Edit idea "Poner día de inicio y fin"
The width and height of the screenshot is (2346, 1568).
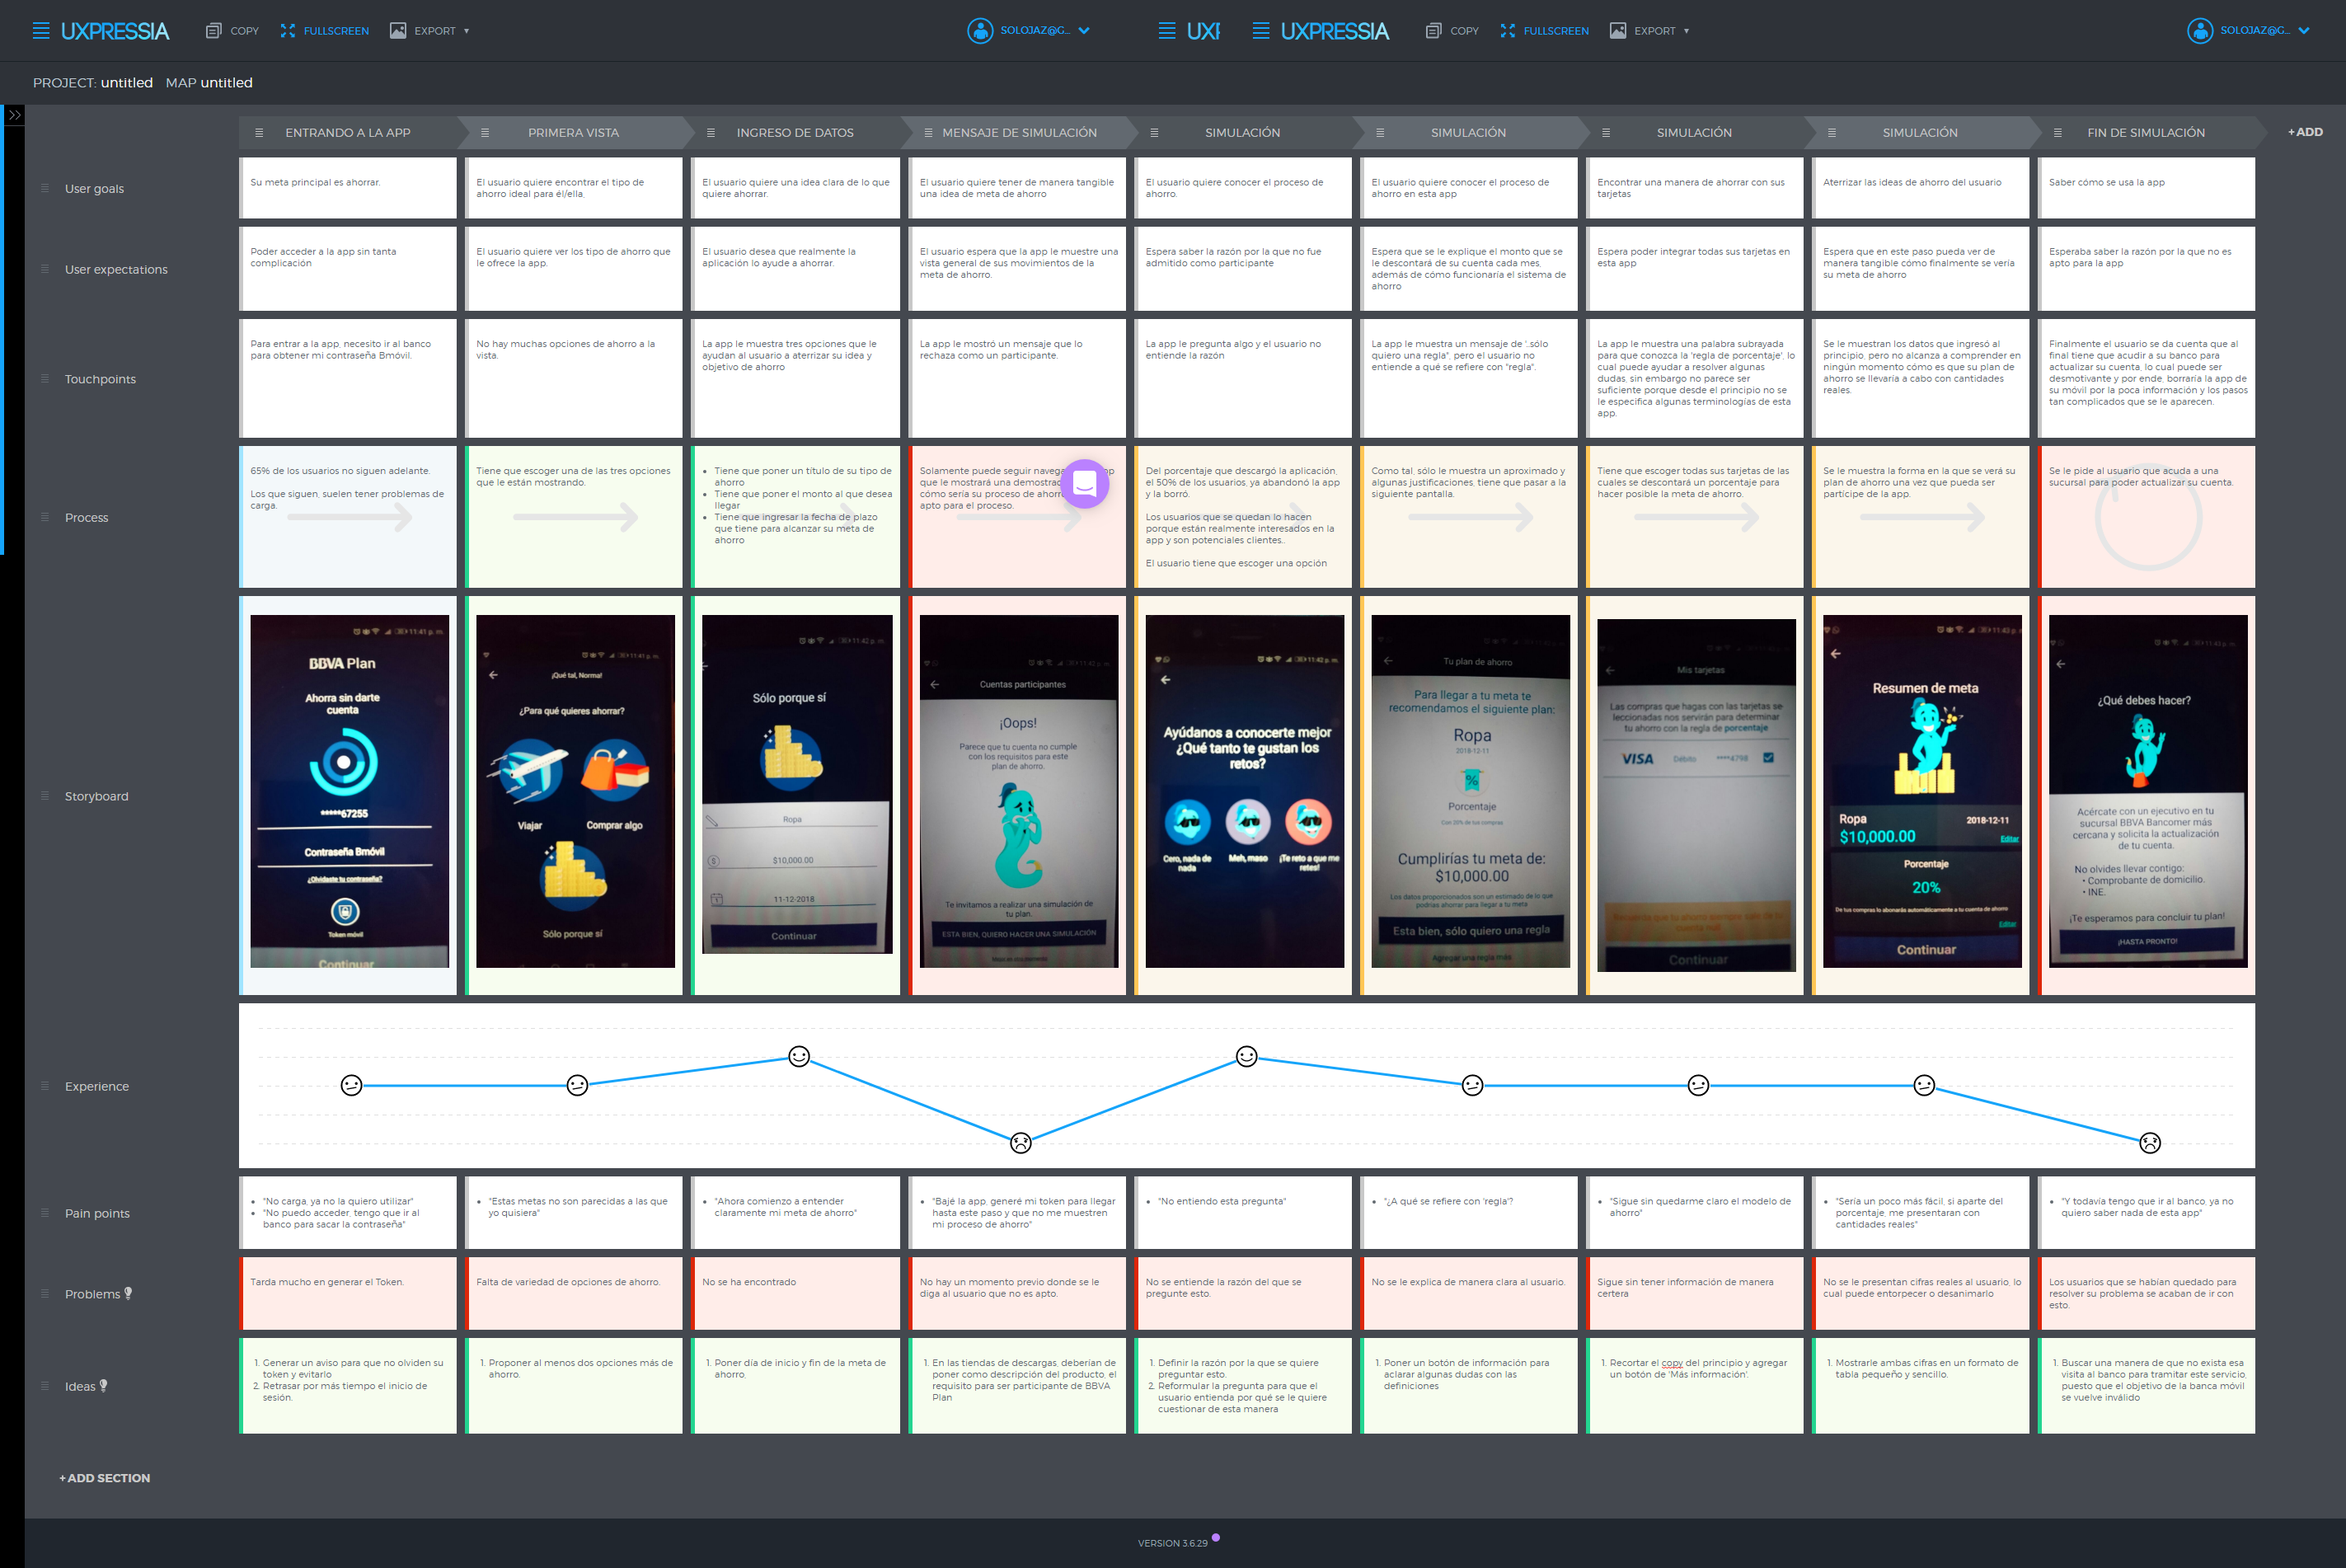795,1385
